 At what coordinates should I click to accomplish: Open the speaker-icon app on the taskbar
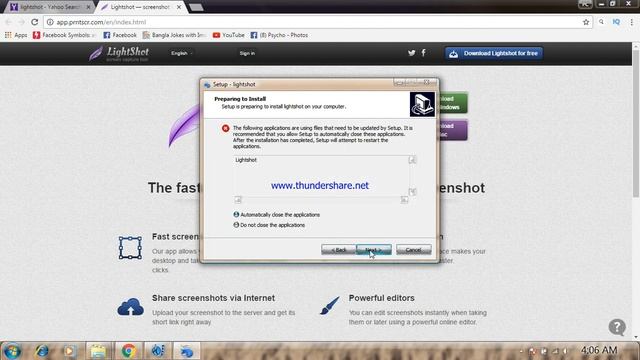(158, 351)
